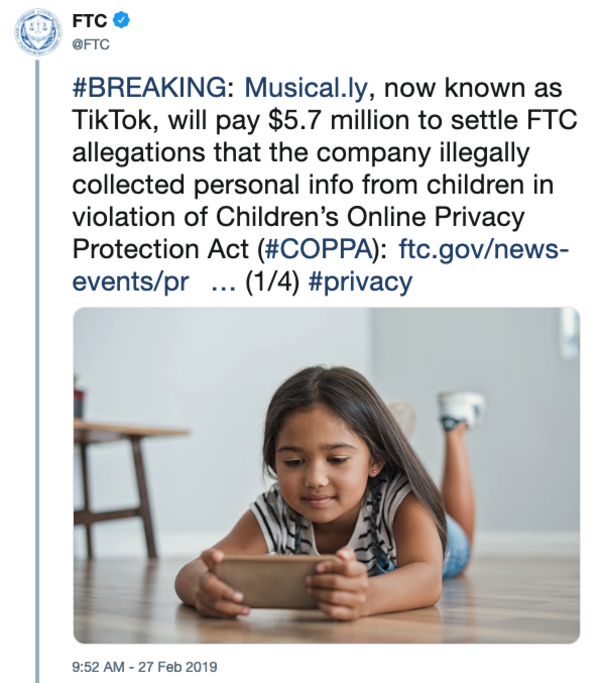The width and height of the screenshot is (600, 683).
Task: Click the FTC profile avatar
Action: point(39,30)
